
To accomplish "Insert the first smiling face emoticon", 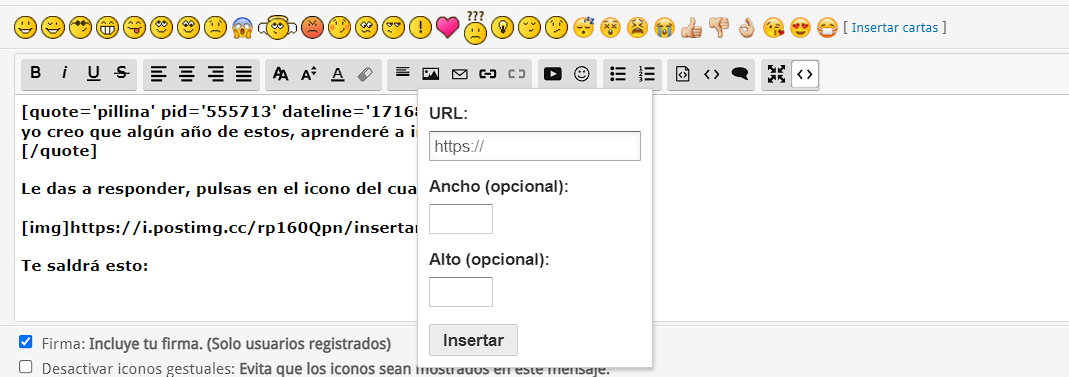I will click(x=25, y=28).
